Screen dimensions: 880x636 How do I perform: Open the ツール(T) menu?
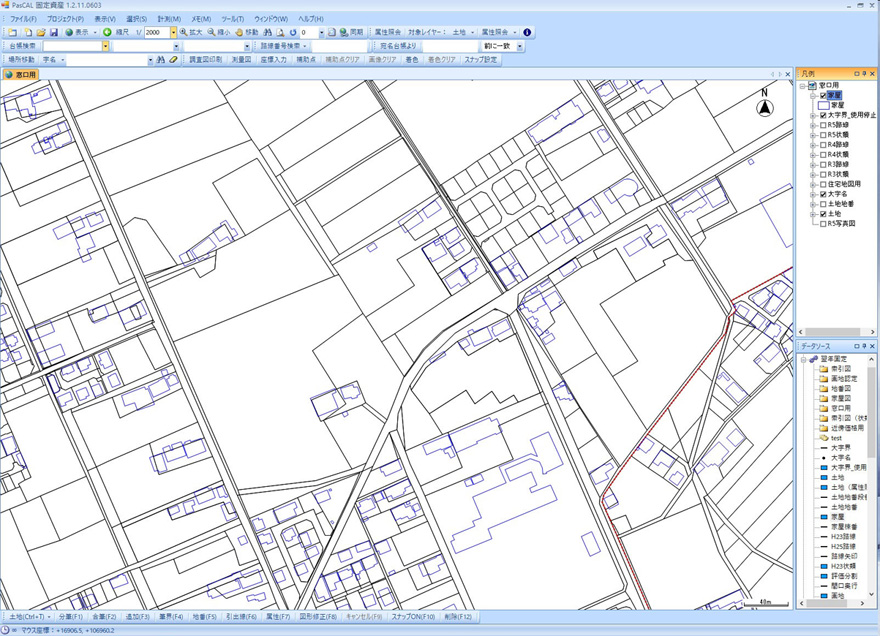point(231,19)
